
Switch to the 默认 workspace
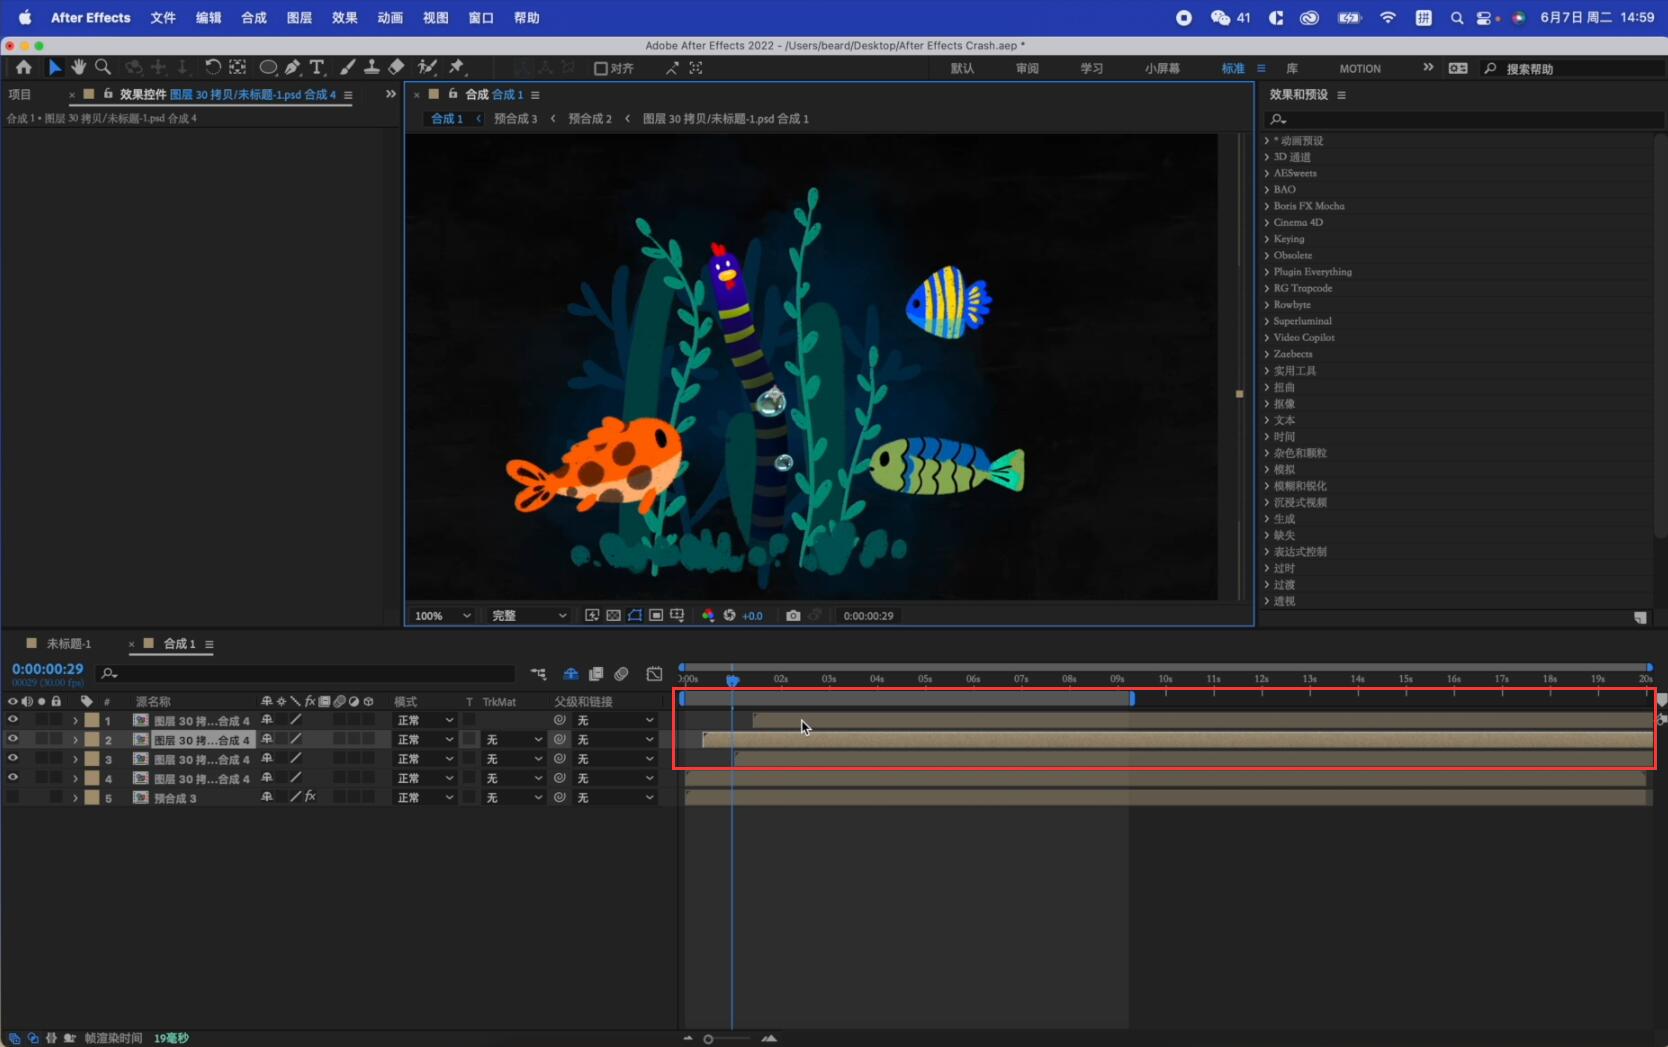click(x=962, y=68)
